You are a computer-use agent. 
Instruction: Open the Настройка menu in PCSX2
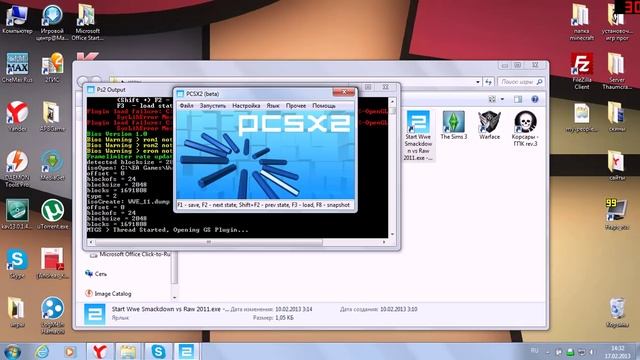pyautogui.click(x=246, y=106)
